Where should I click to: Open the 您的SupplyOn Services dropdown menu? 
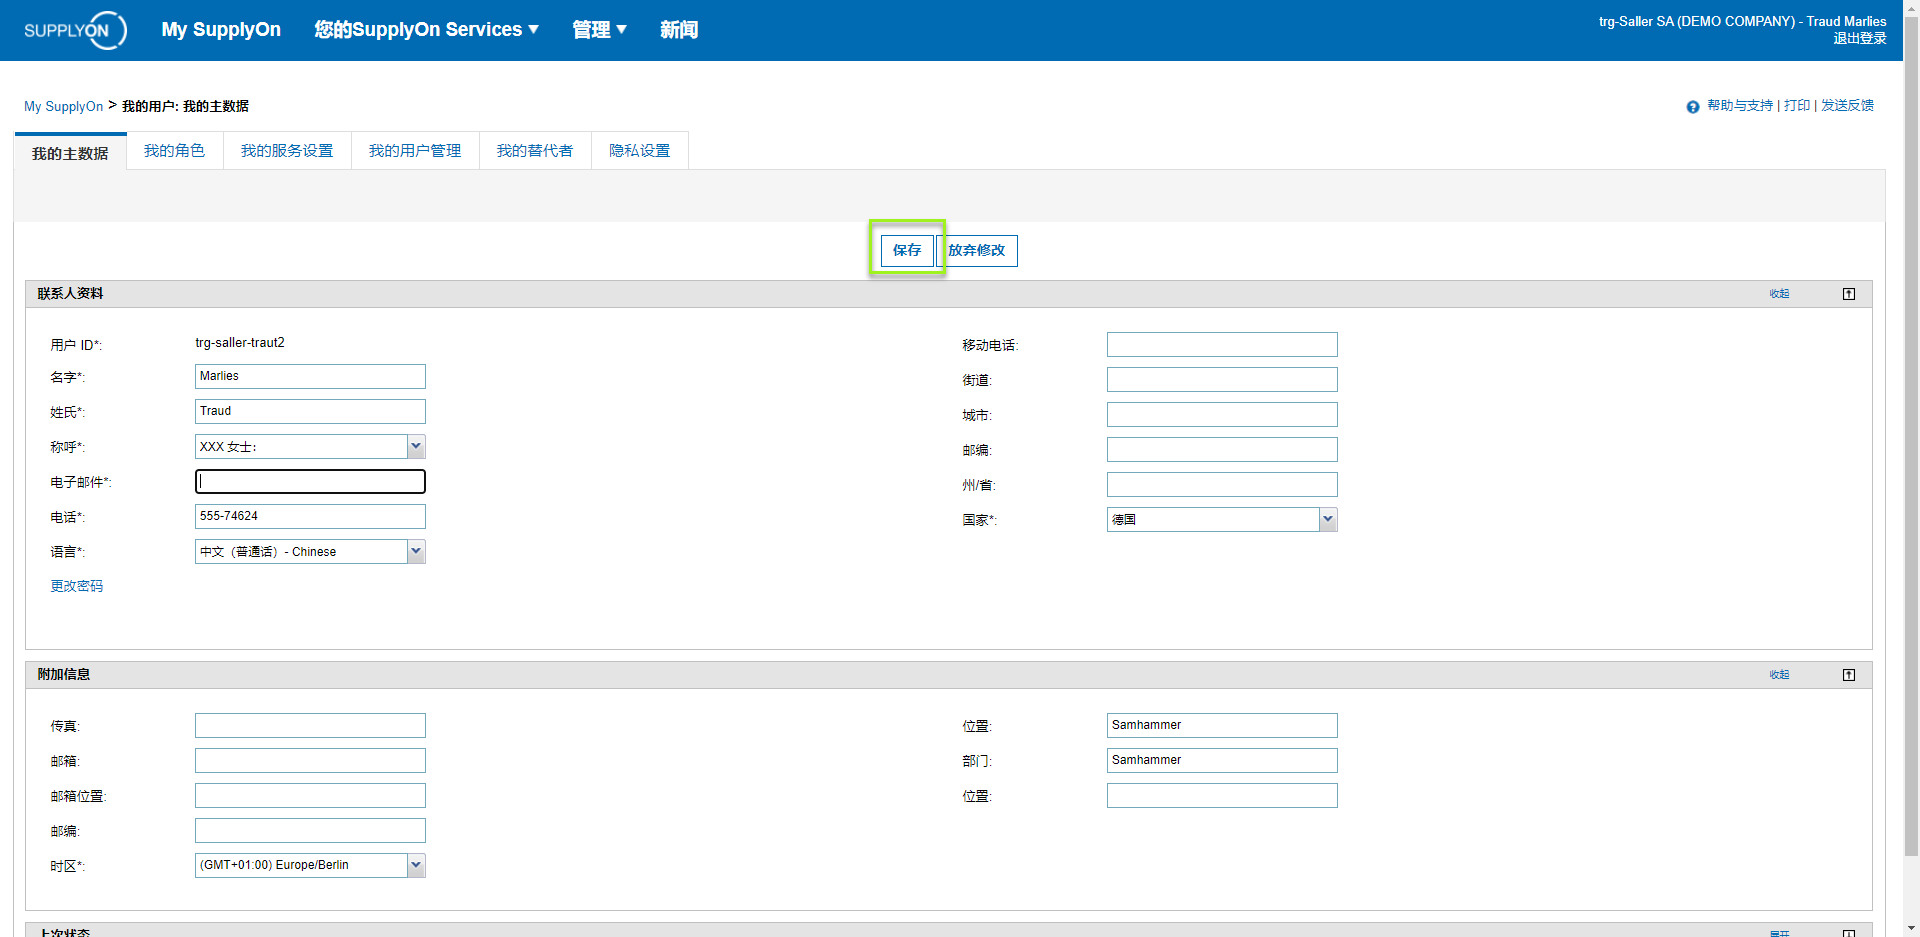pos(427,30)
